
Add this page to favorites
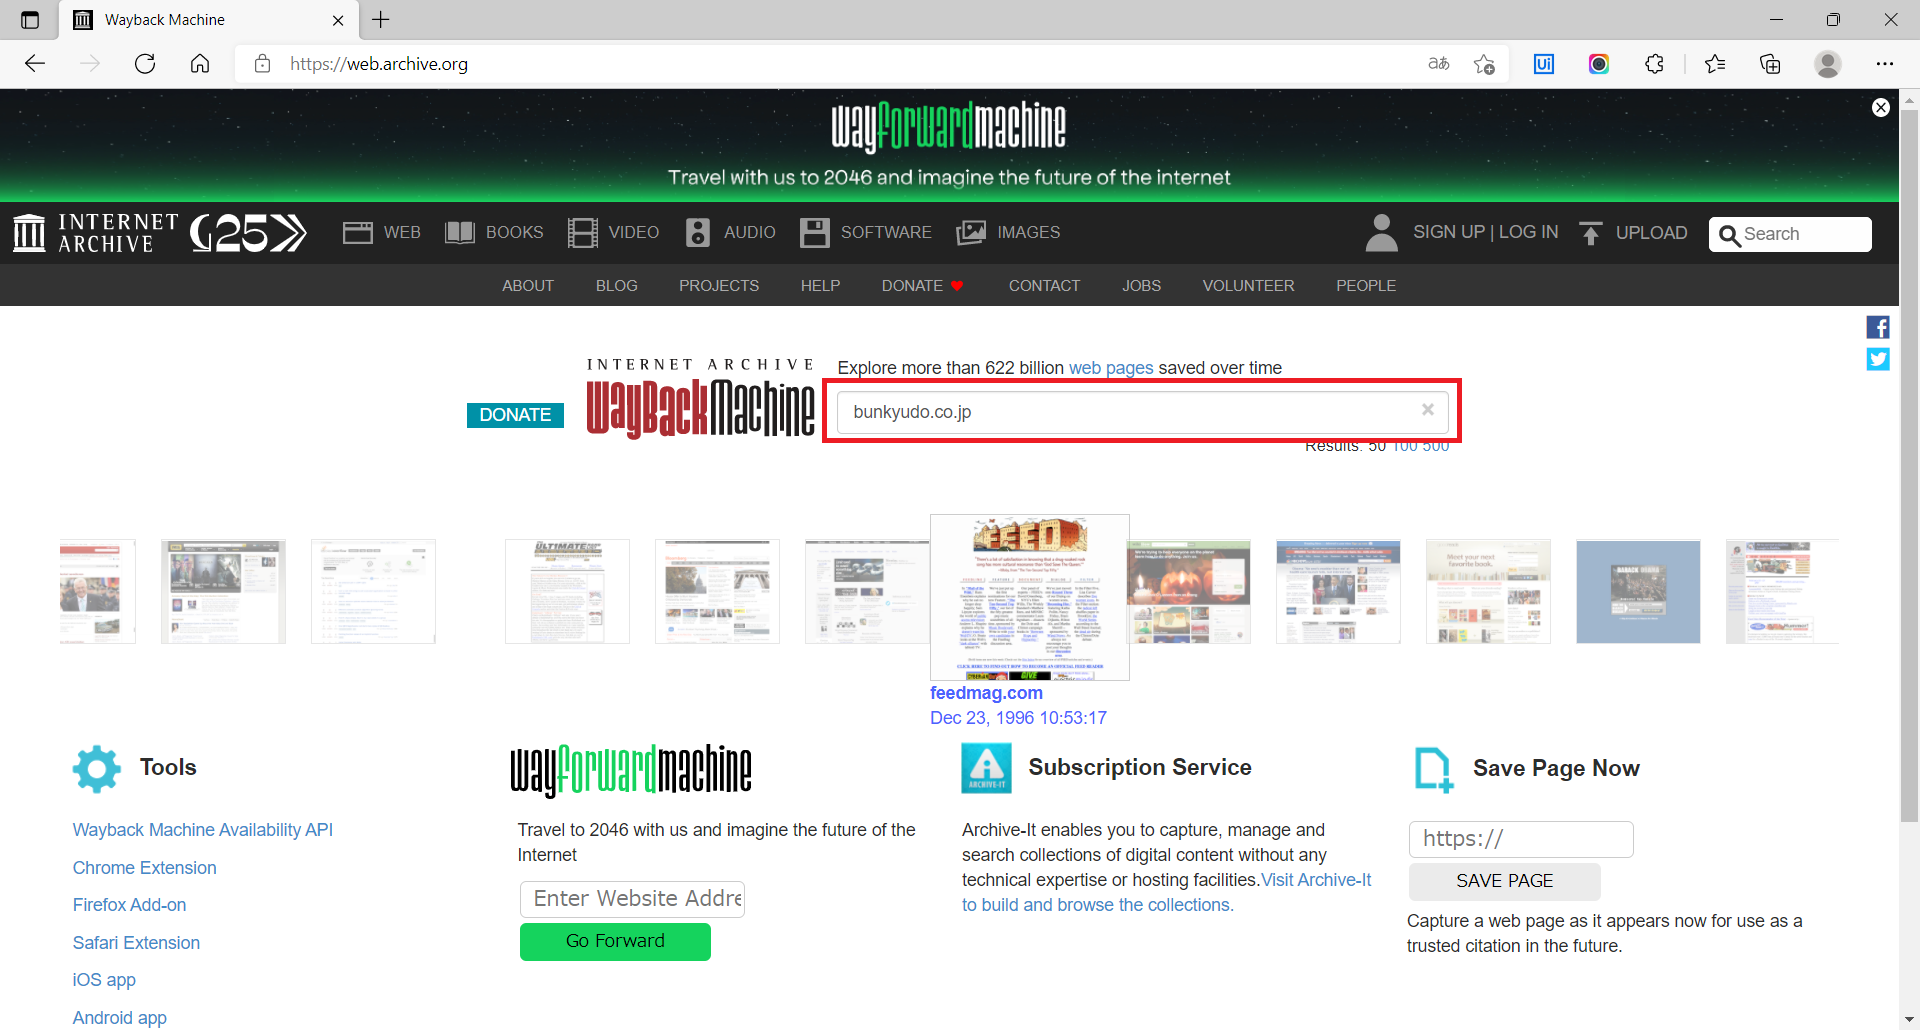[x=1484, y=64]
